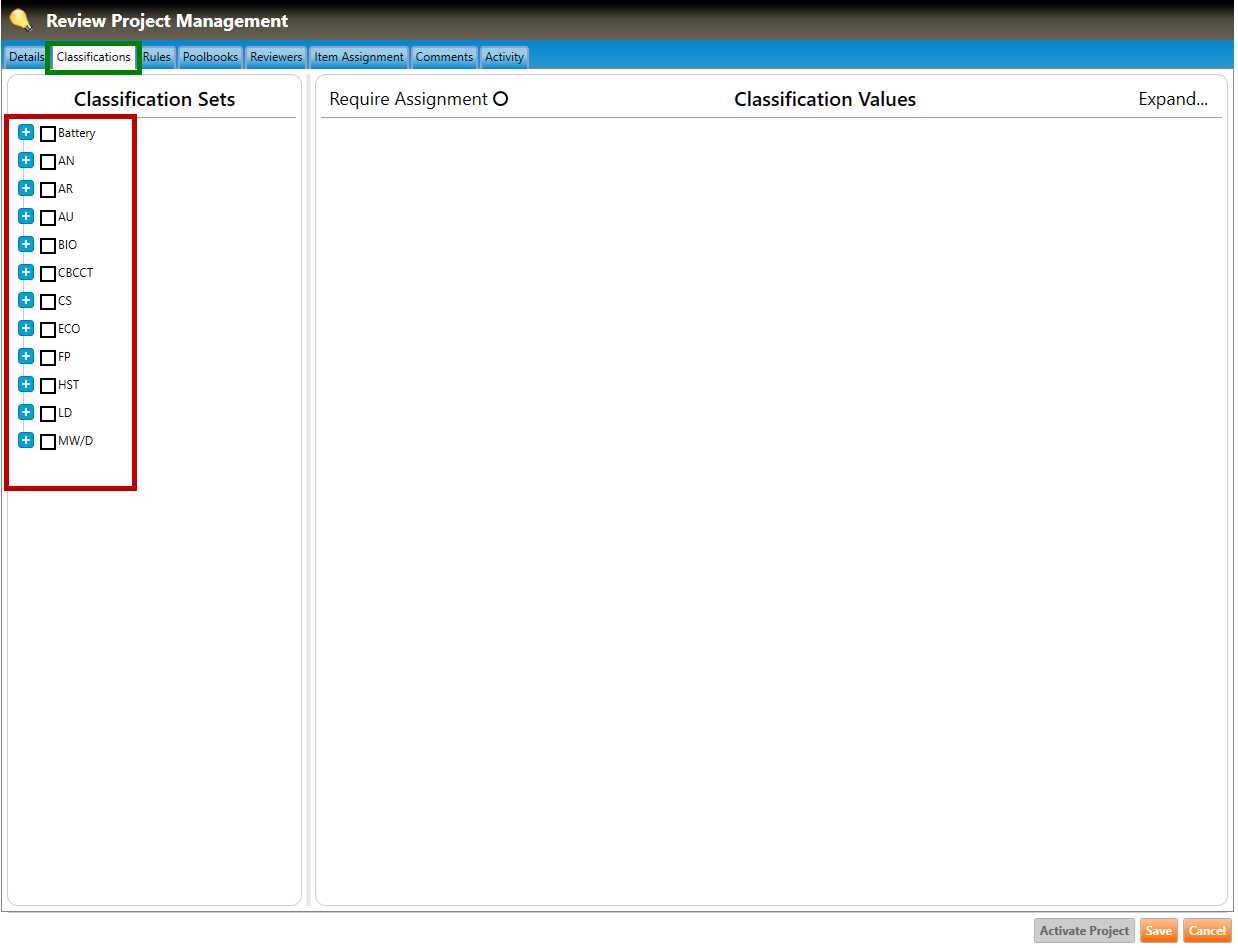1238x948 pixels.
Task: Click the plus icon next to HST
Action: tap(26, 385)
